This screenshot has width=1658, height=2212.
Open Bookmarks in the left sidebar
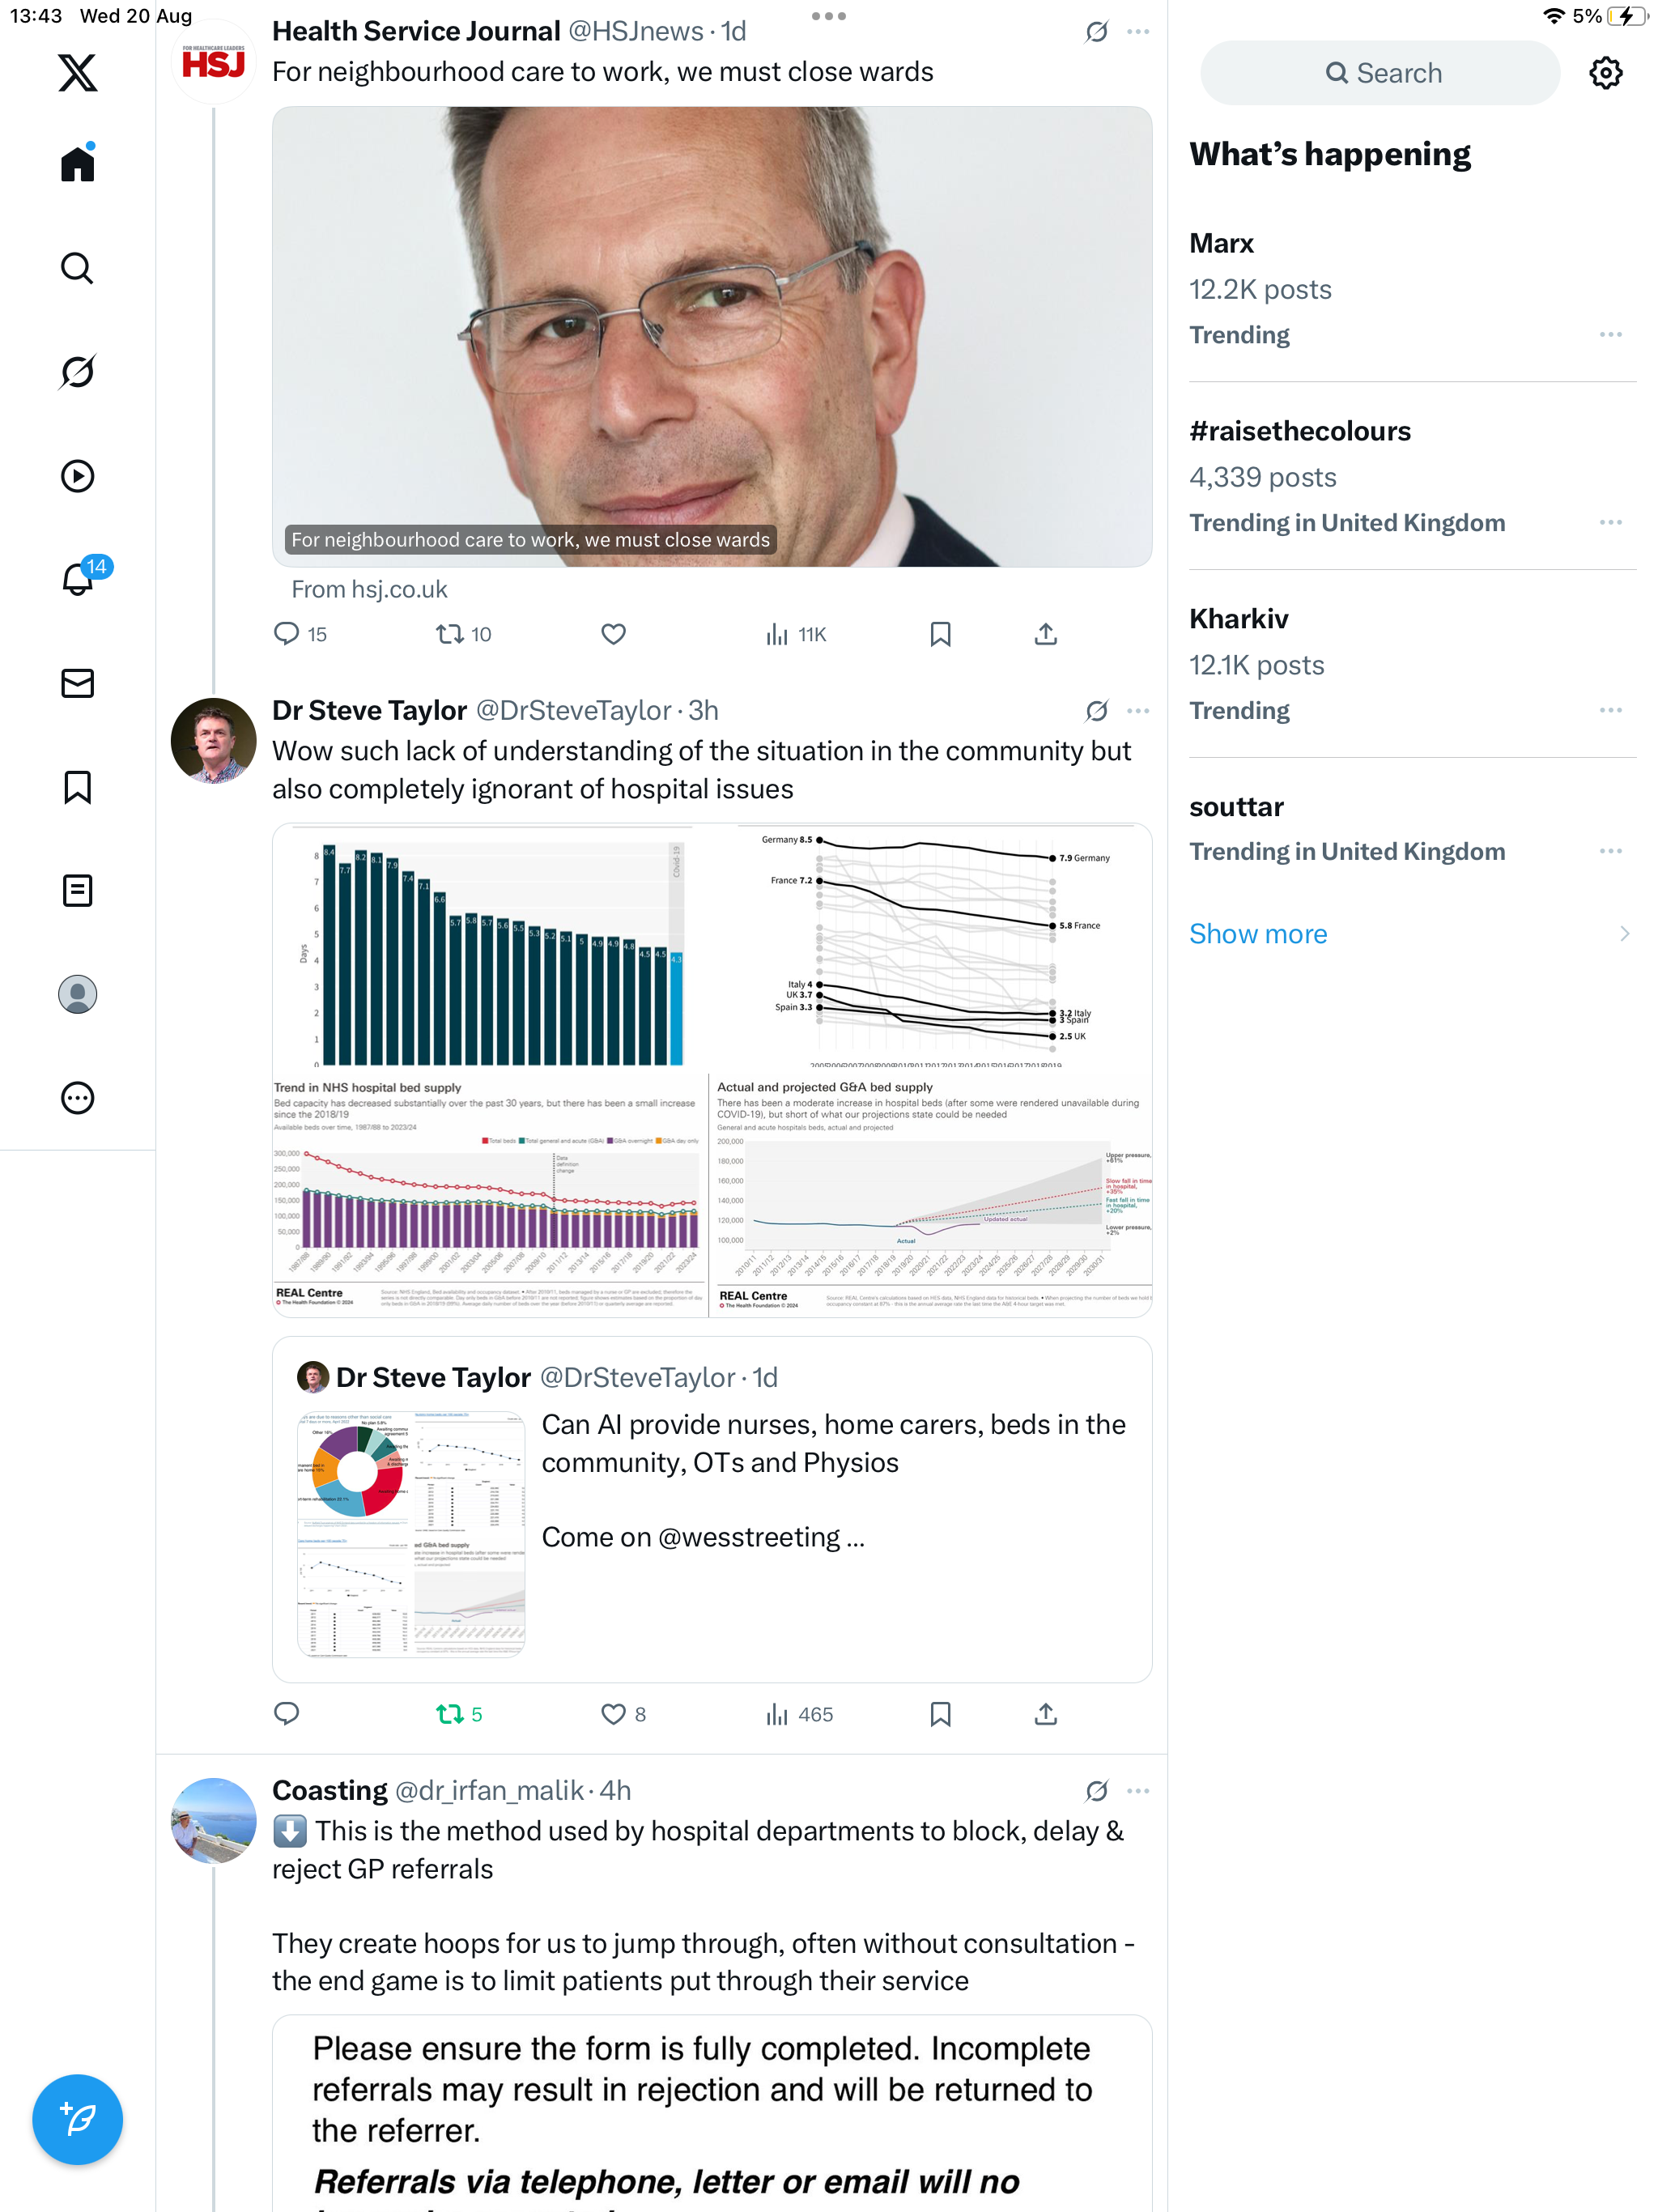[77, 787]
